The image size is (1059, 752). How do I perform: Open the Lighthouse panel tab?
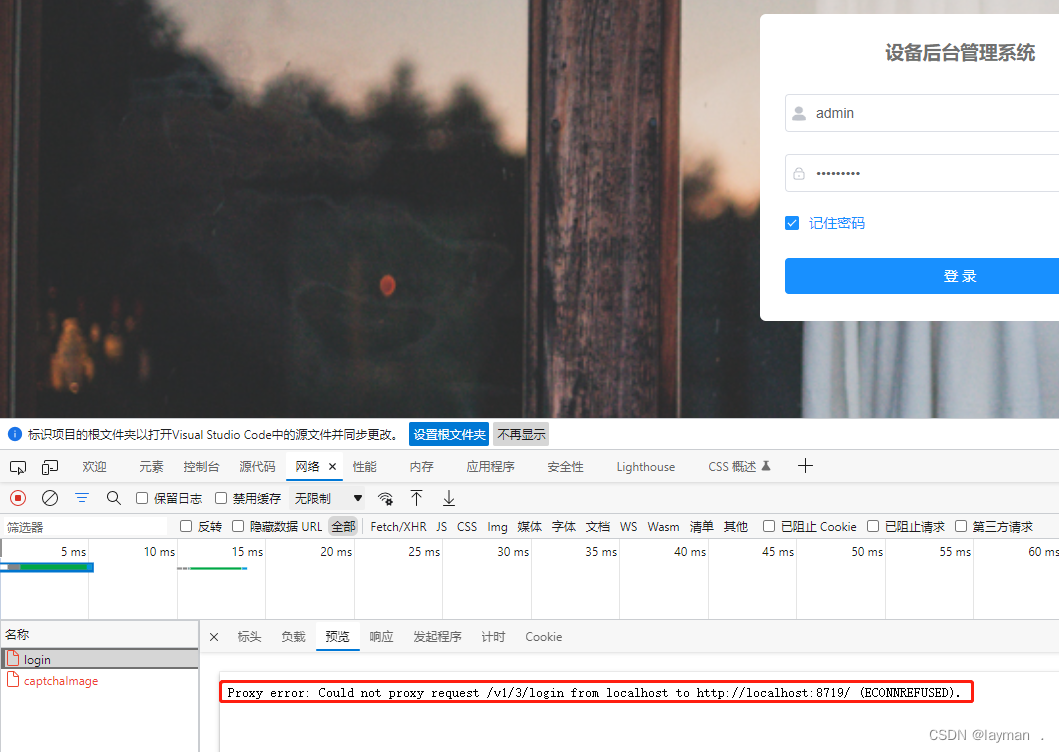[646, 467]
